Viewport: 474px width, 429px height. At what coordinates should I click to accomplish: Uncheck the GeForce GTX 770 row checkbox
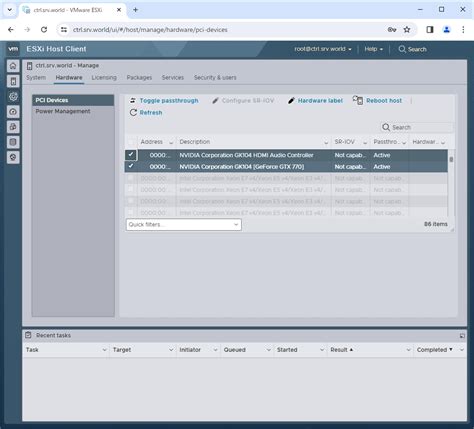131,166
